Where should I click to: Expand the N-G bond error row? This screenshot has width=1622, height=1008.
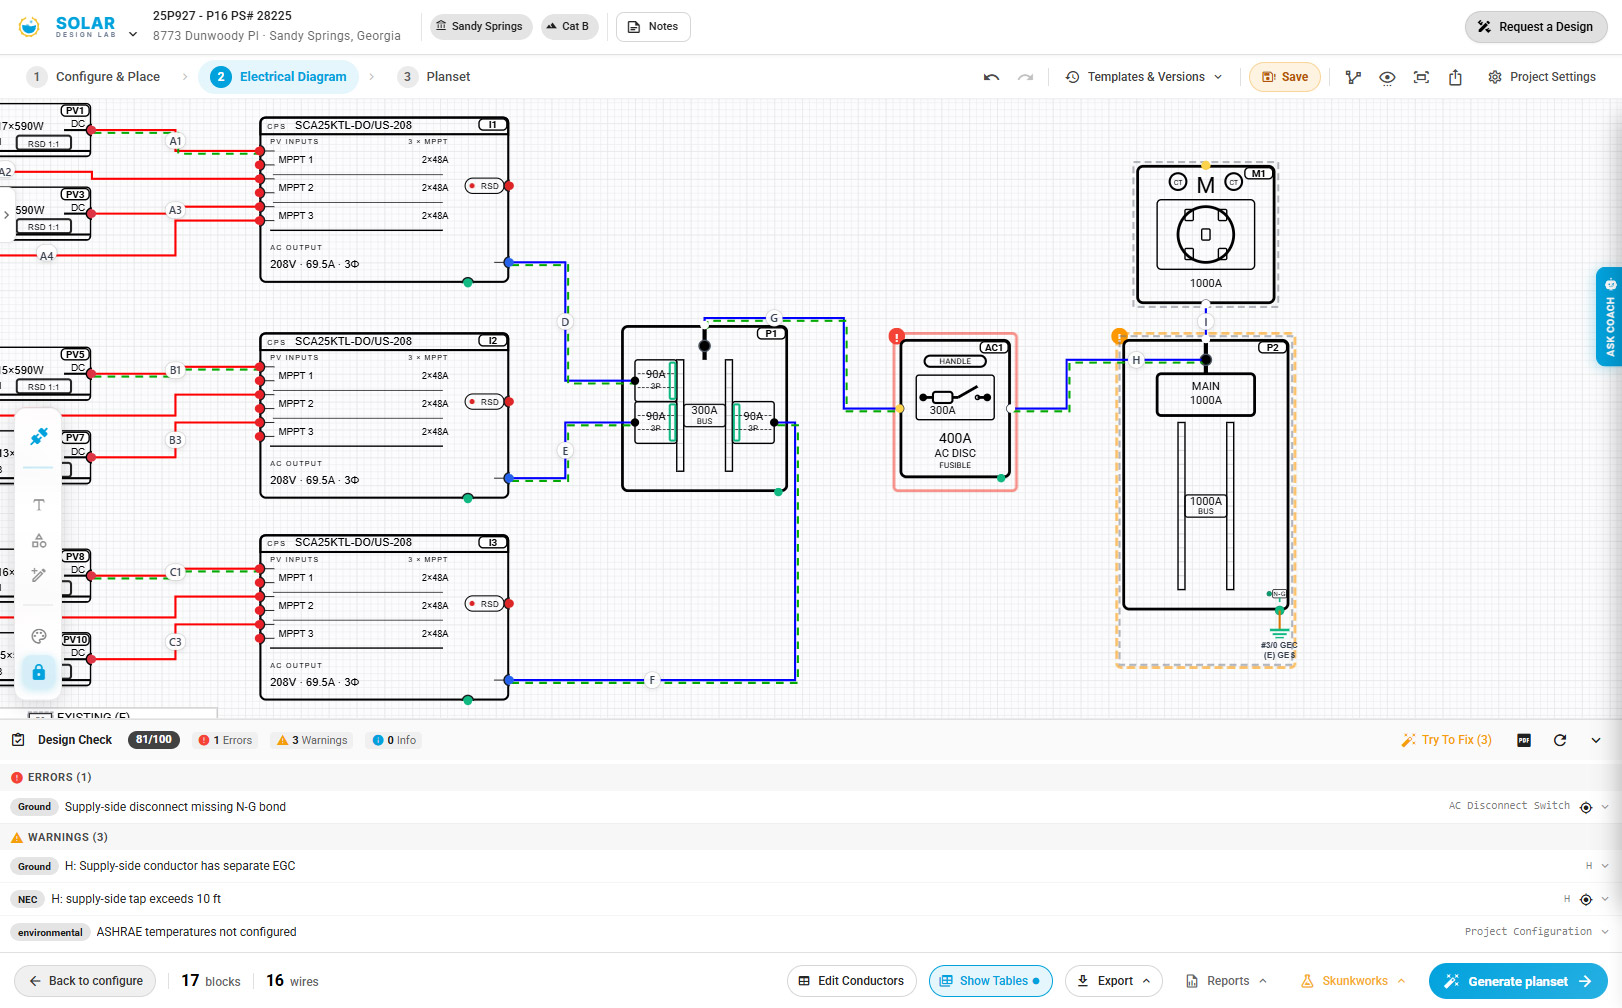tap(1605, 807)
